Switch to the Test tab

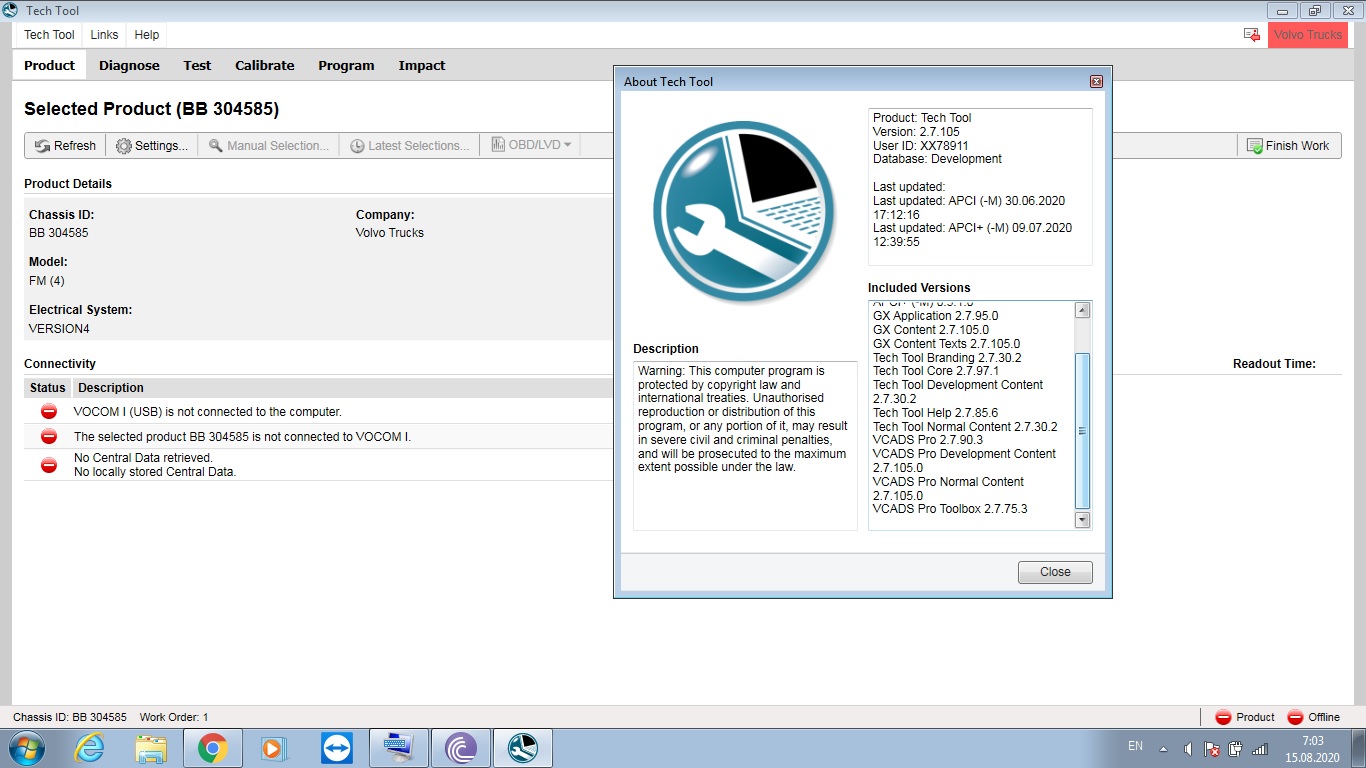point(197,66)
